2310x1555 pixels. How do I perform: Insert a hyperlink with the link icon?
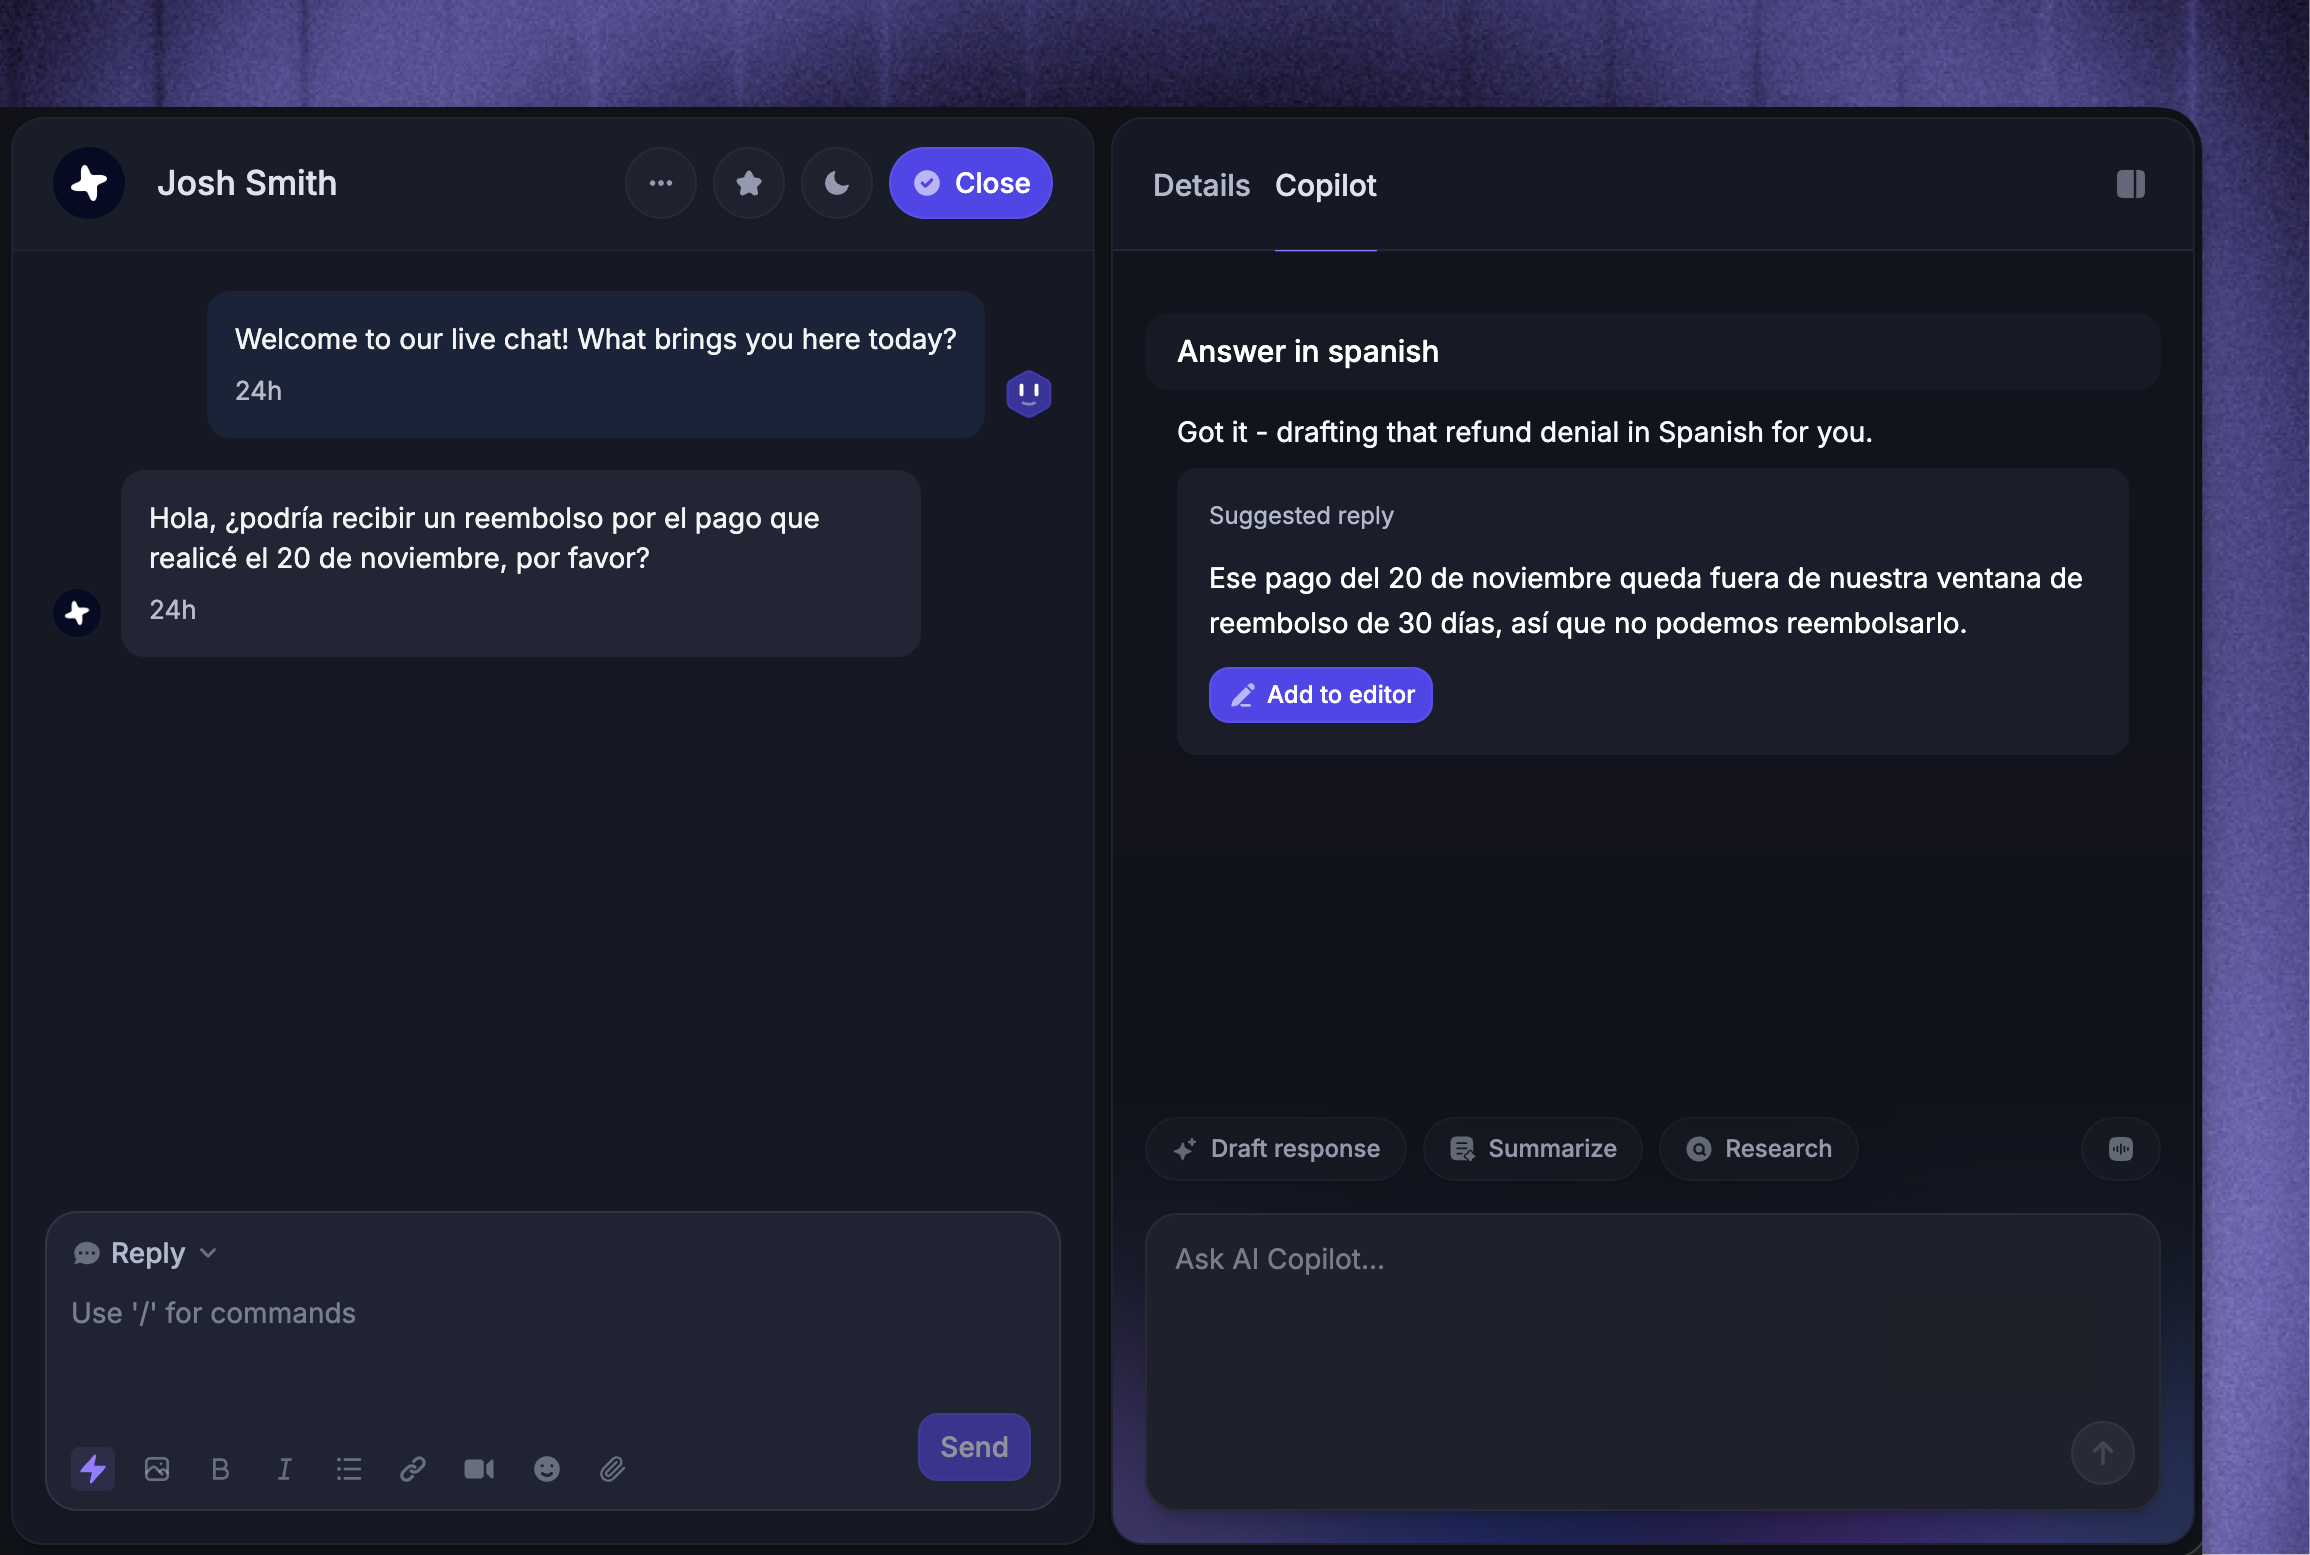click(x=413, y=1468)
